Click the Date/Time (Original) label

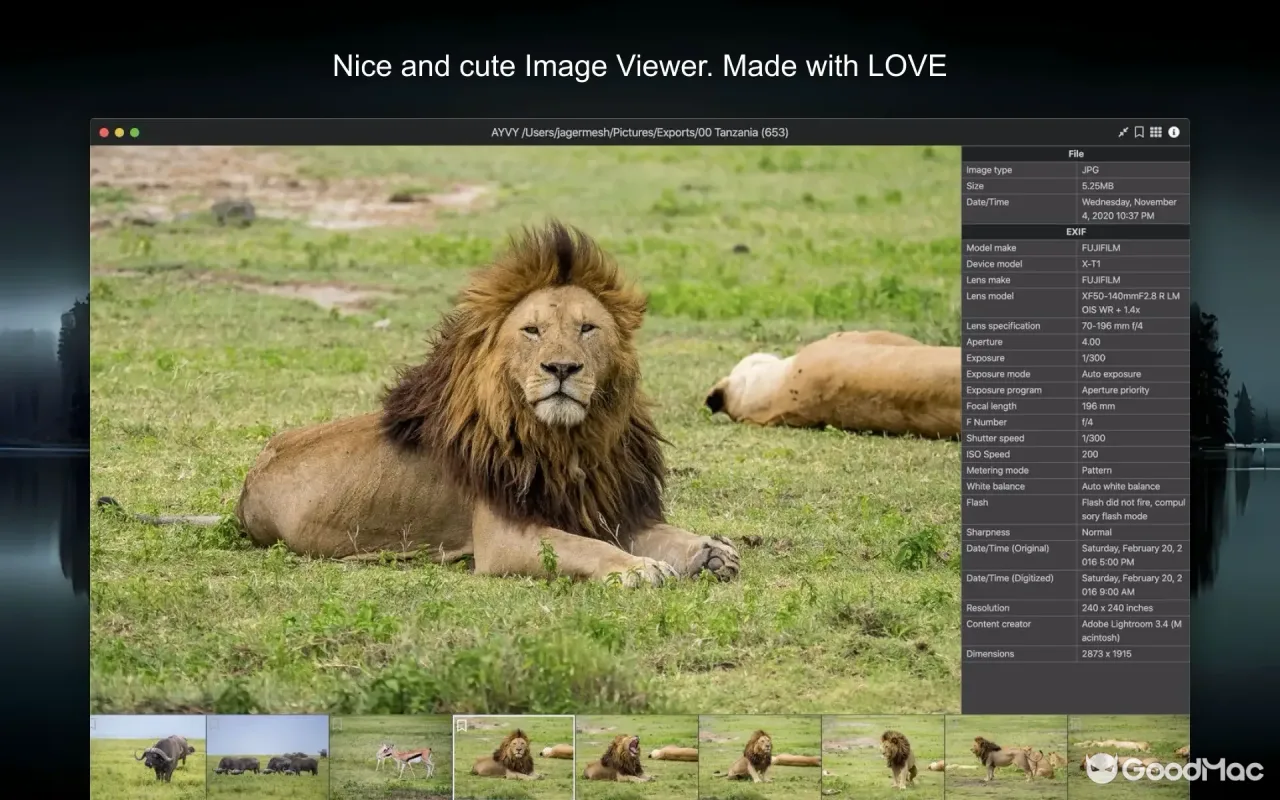[1006, 548]
